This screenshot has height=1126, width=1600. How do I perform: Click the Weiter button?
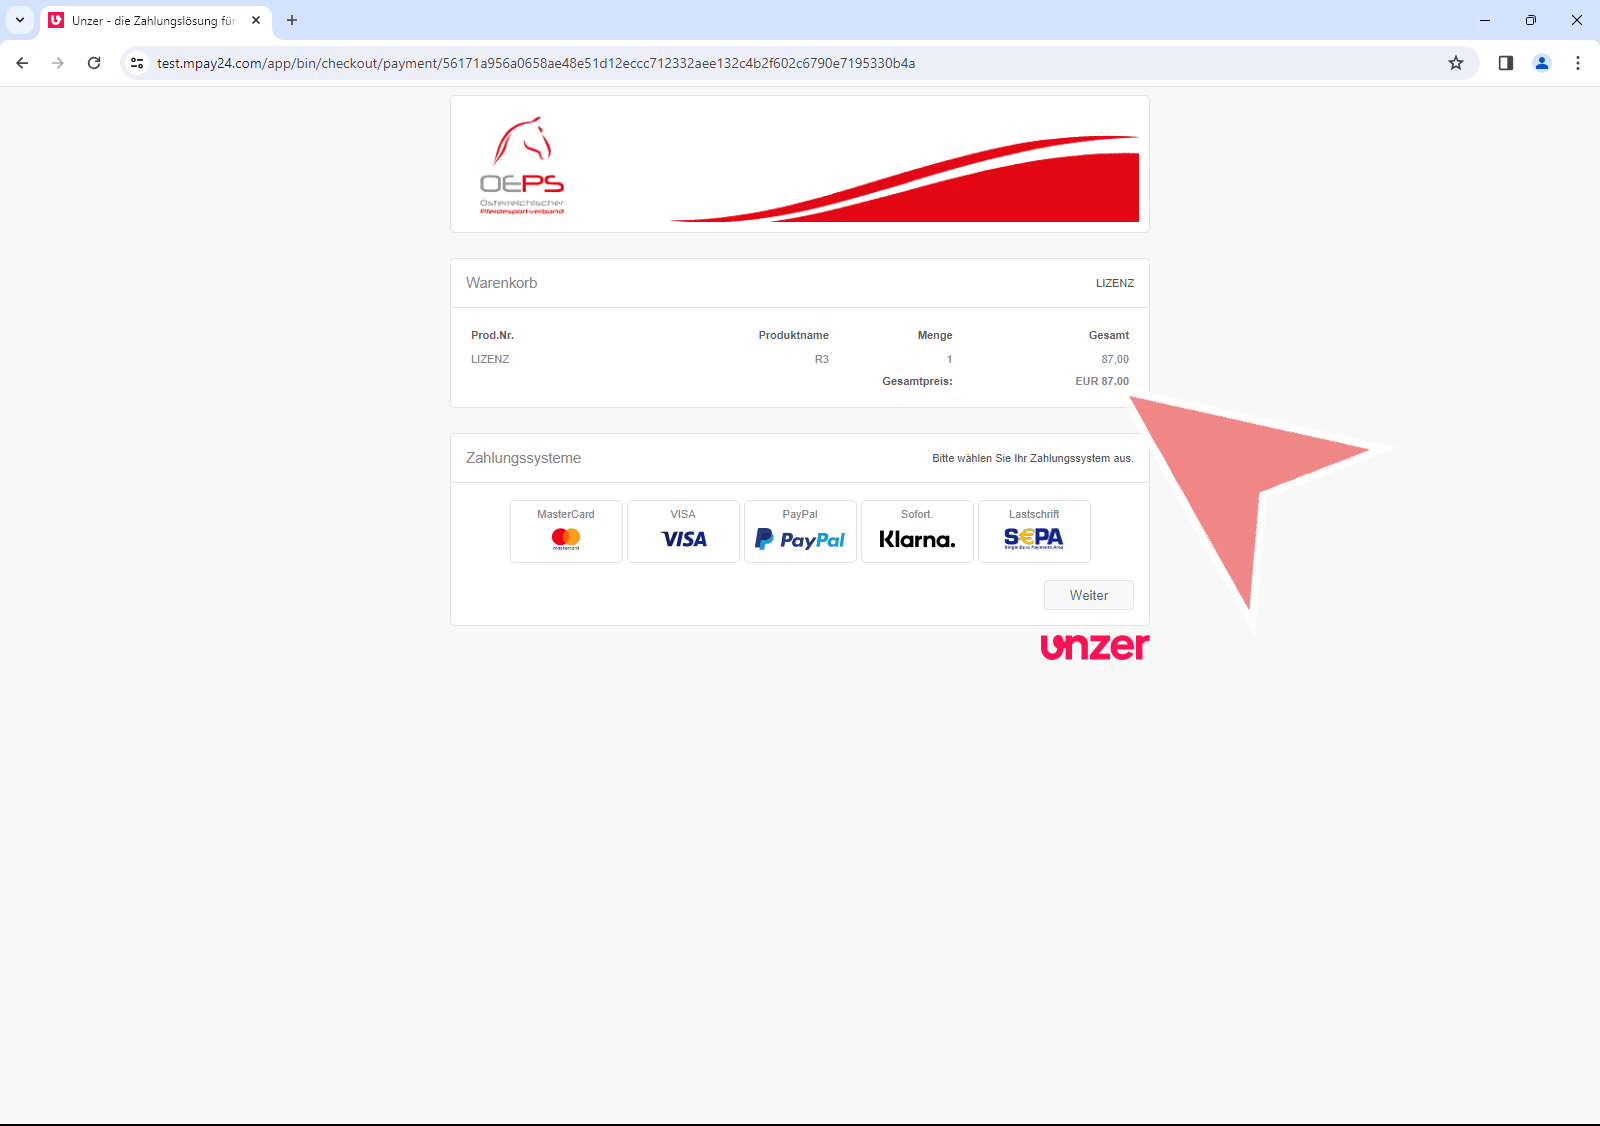click(1088, 595)
